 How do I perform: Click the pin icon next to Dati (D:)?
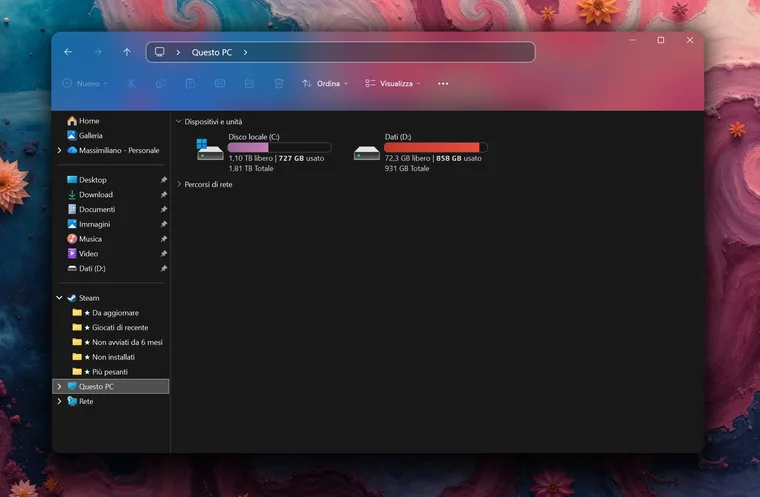164,268
